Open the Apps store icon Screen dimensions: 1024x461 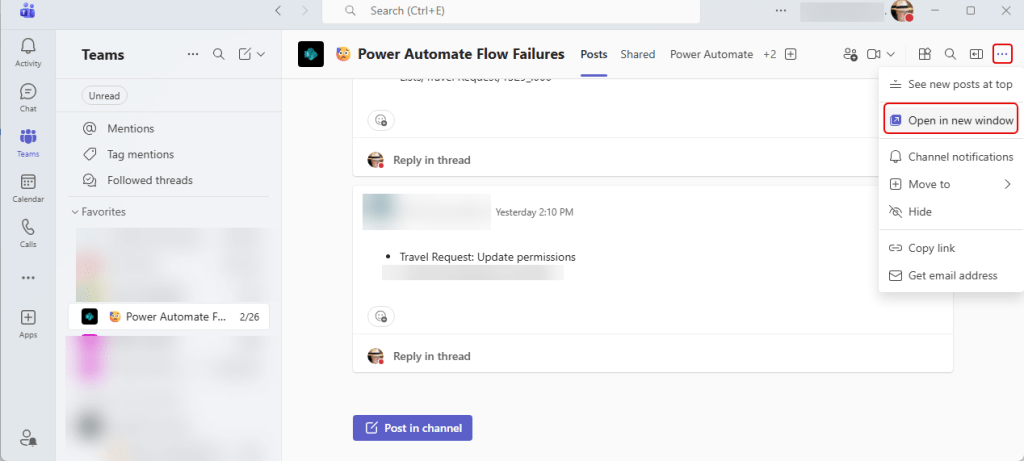(x=28, y=323)
